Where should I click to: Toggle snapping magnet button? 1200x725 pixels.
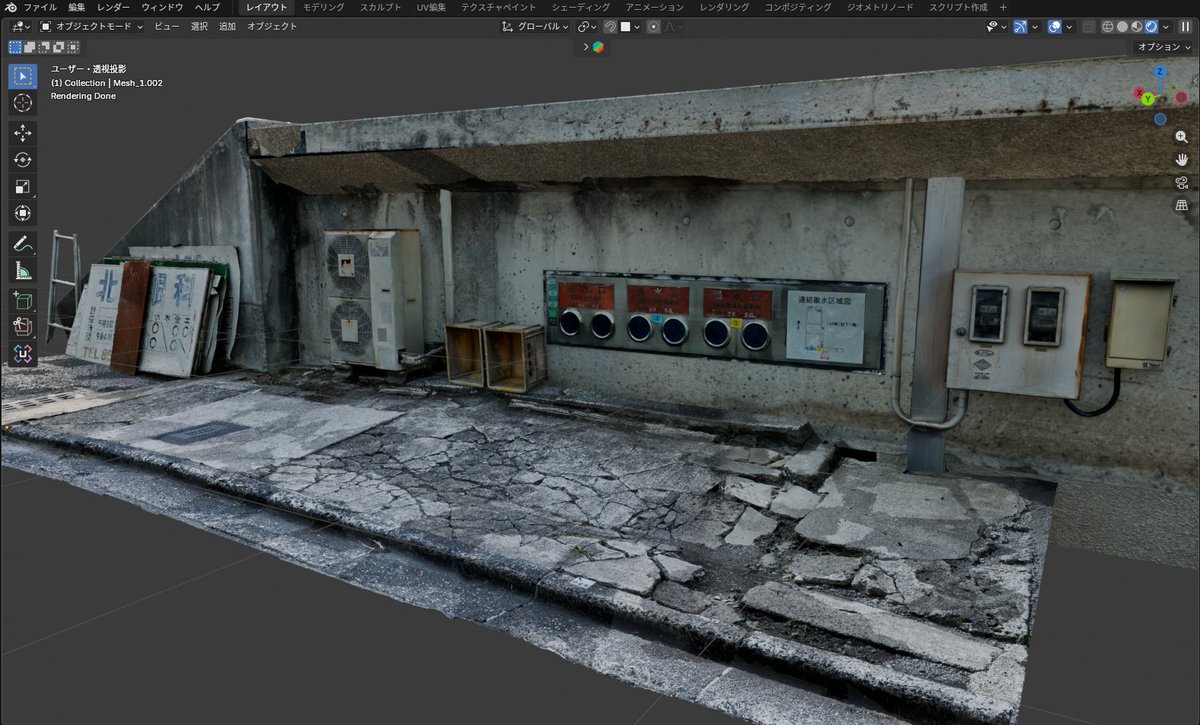coord(610,27)
